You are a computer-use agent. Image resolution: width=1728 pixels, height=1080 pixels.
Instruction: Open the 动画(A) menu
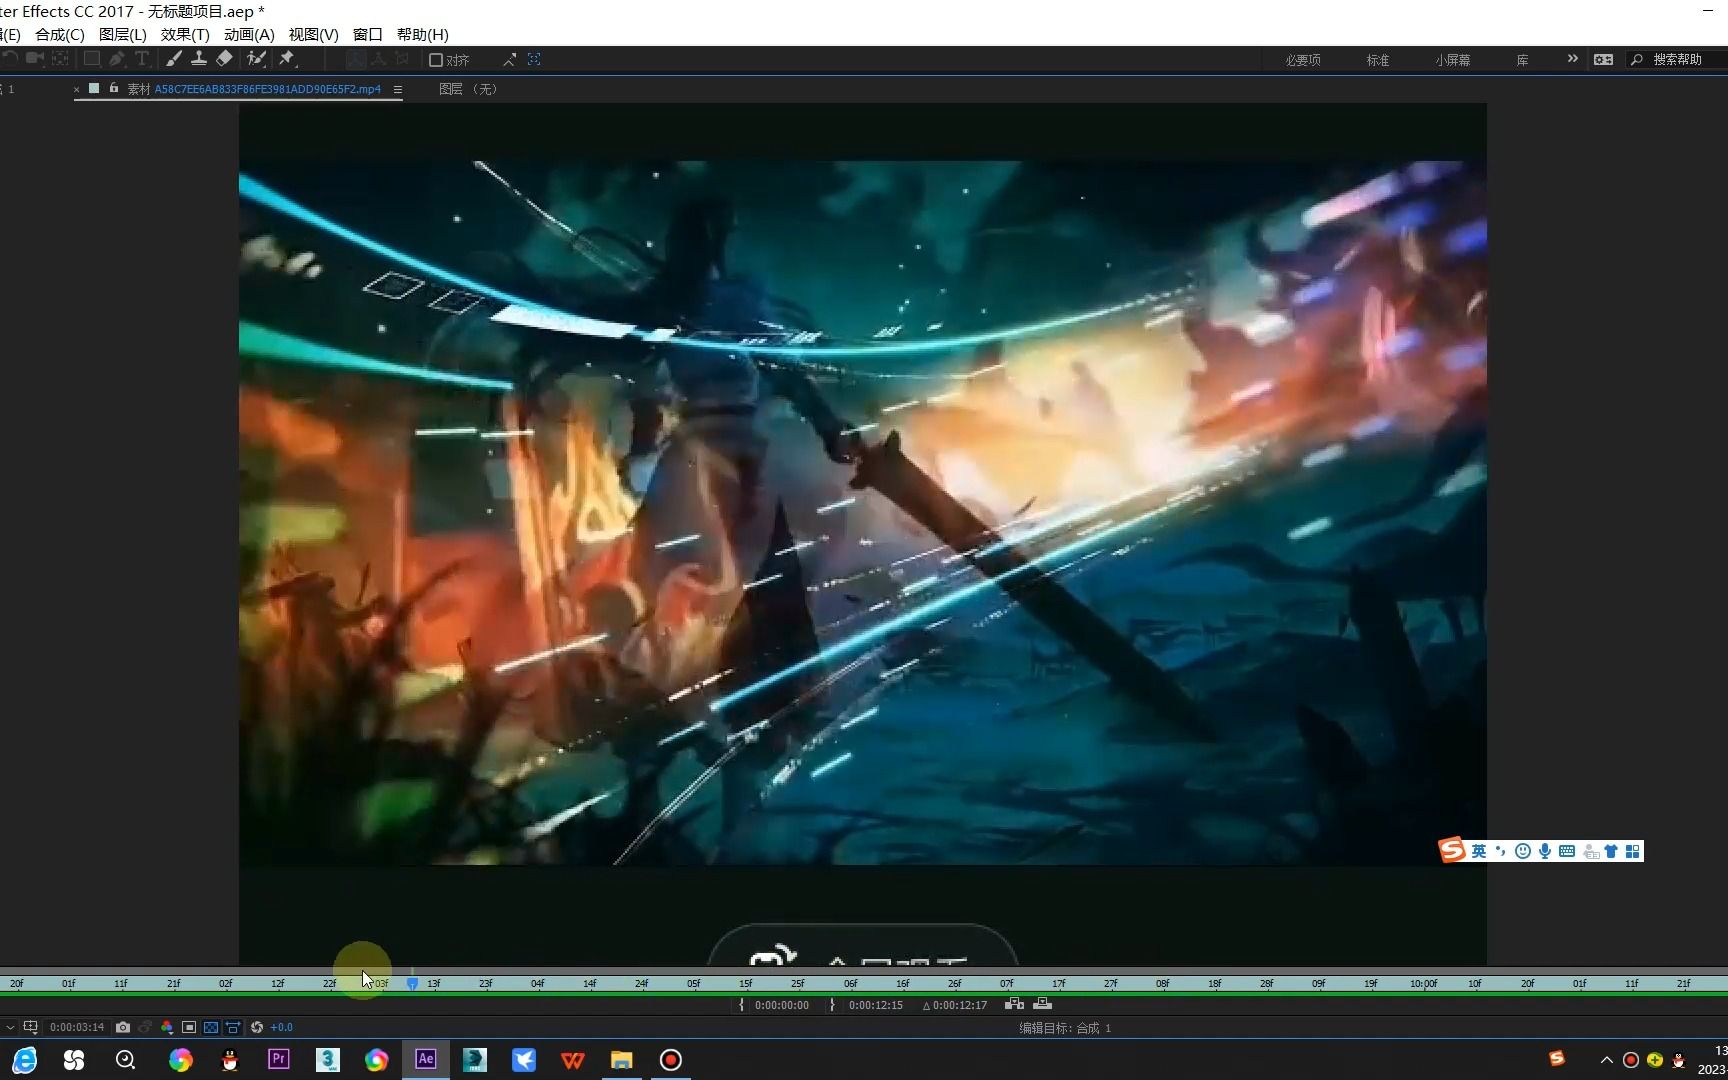(249, 34)
